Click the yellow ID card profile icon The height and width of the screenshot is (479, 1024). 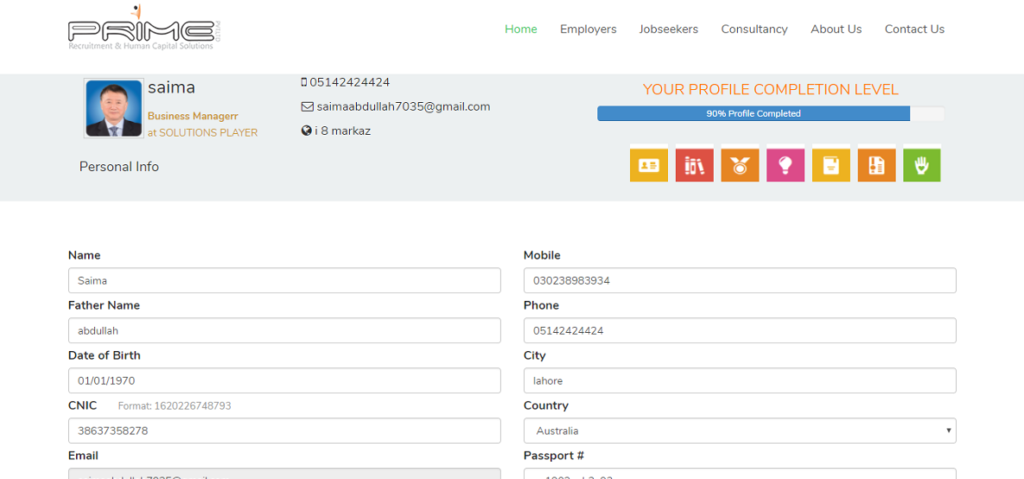pos(648,166)
